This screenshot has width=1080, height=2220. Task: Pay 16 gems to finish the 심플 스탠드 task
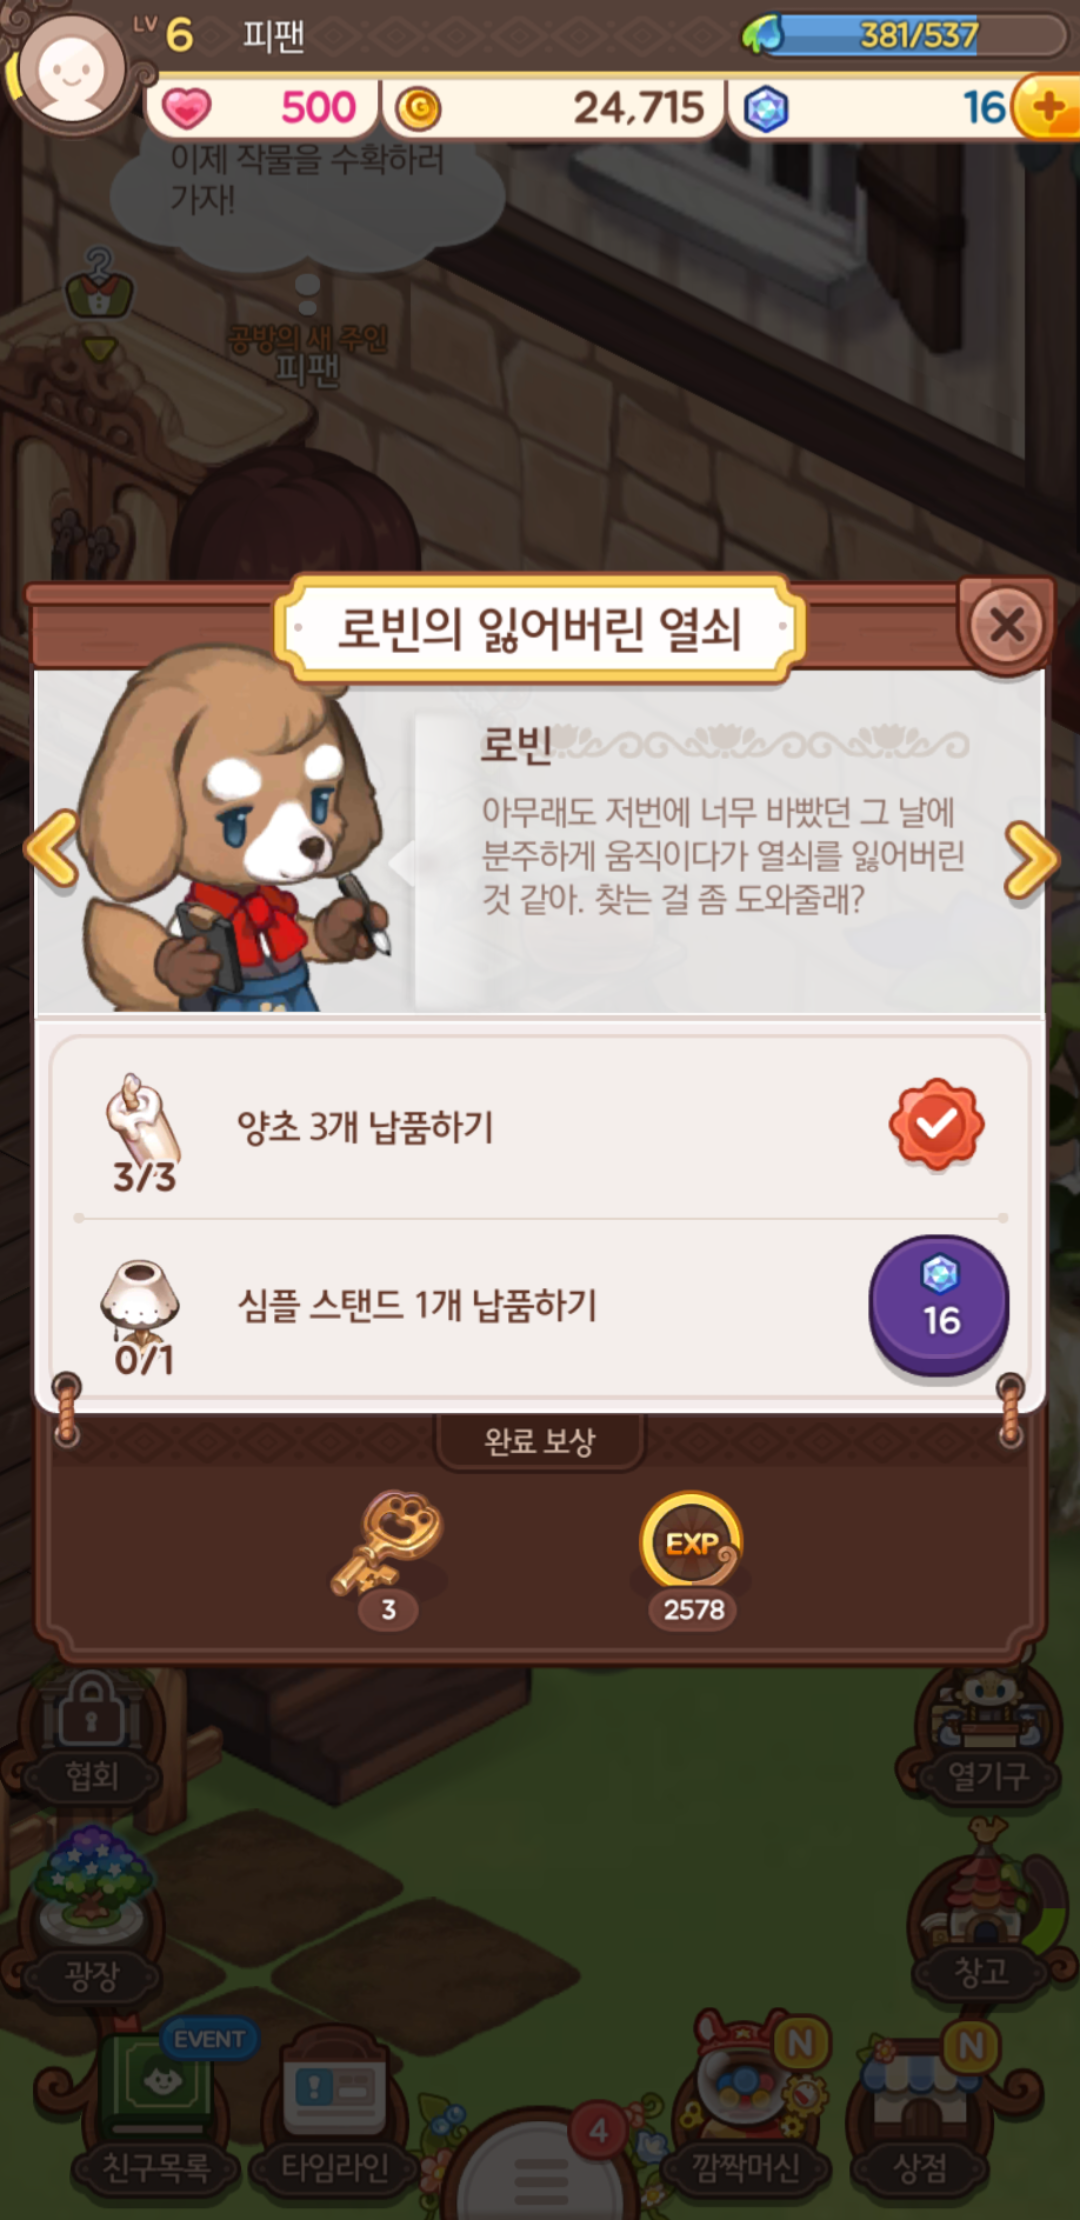pos(939,1304)
